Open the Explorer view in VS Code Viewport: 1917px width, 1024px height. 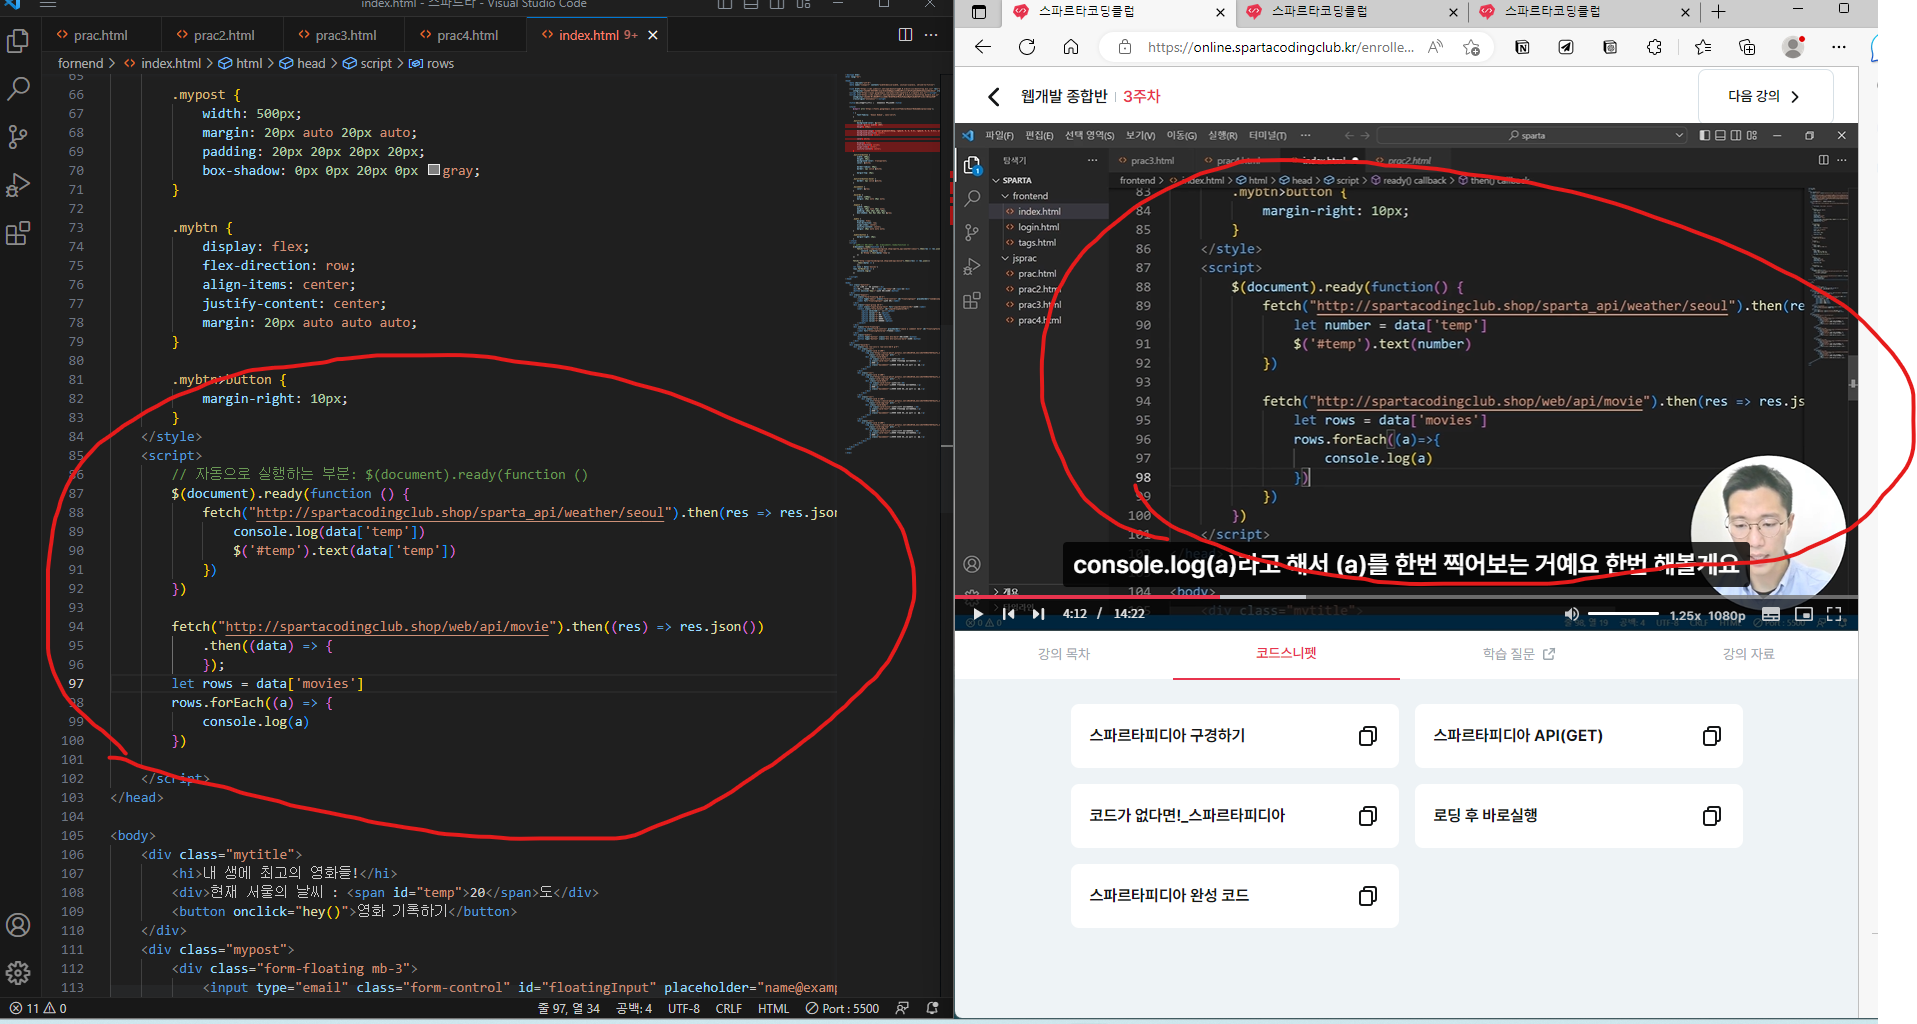click(18, 41)
